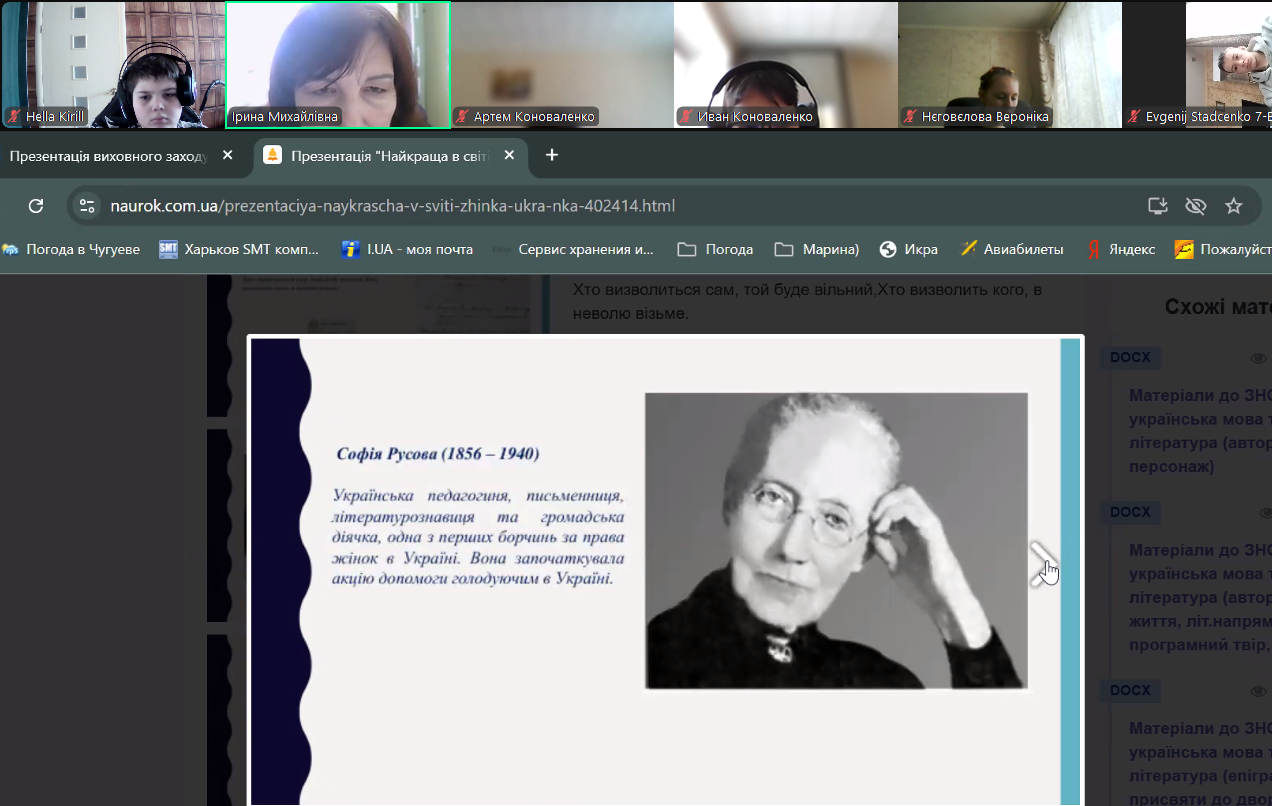Open the 'Харьков SMT комп...' bookmark
The width and height of the screenshot is (1272, 806).
239,249
